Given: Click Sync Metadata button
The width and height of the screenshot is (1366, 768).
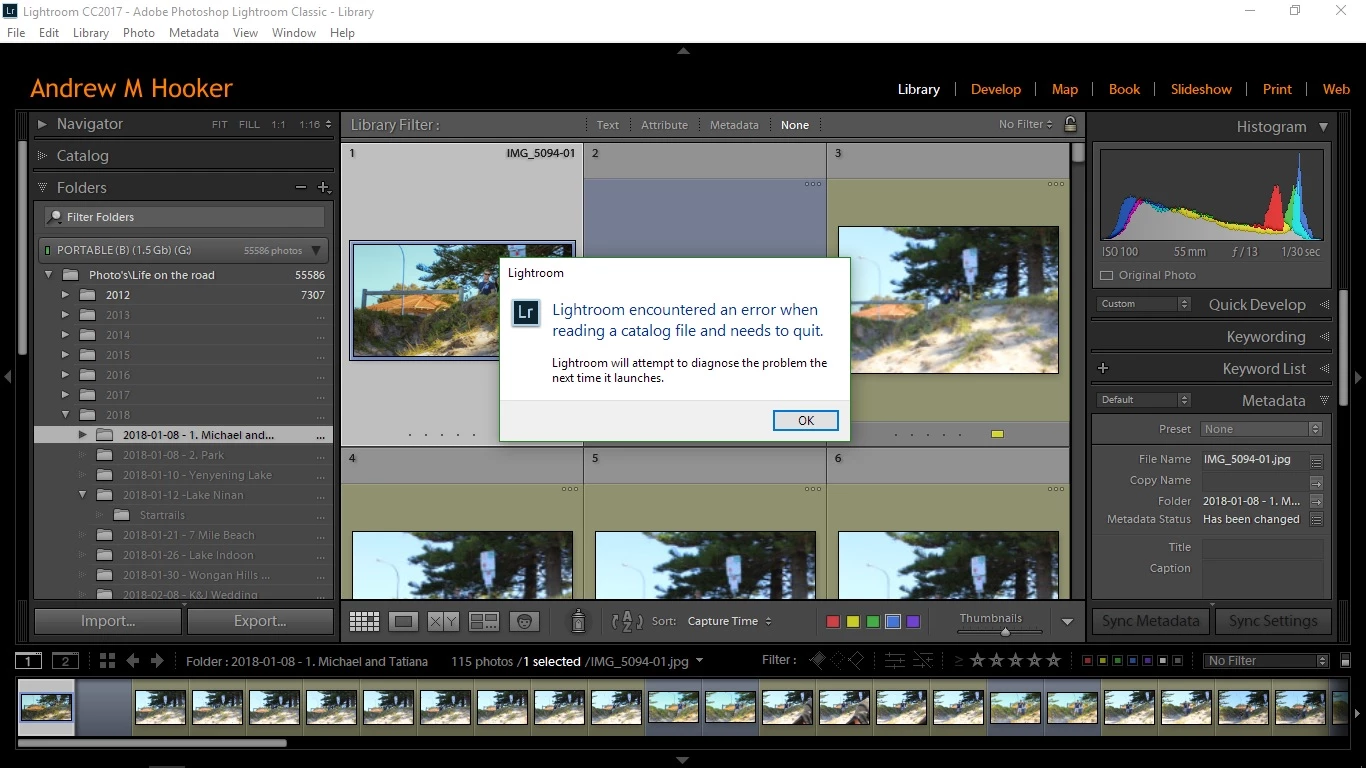Looking at the screenshot, I should [x=1151, y=621].
